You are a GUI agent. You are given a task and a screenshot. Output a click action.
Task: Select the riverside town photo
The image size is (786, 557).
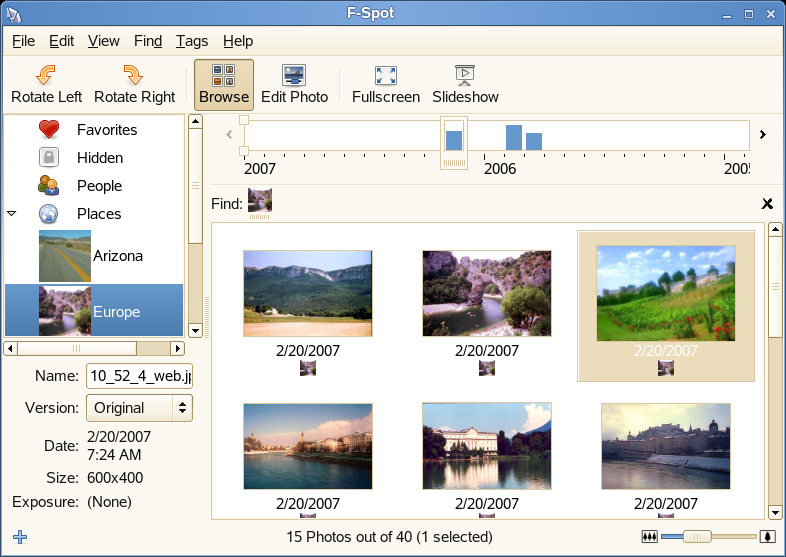308,446
